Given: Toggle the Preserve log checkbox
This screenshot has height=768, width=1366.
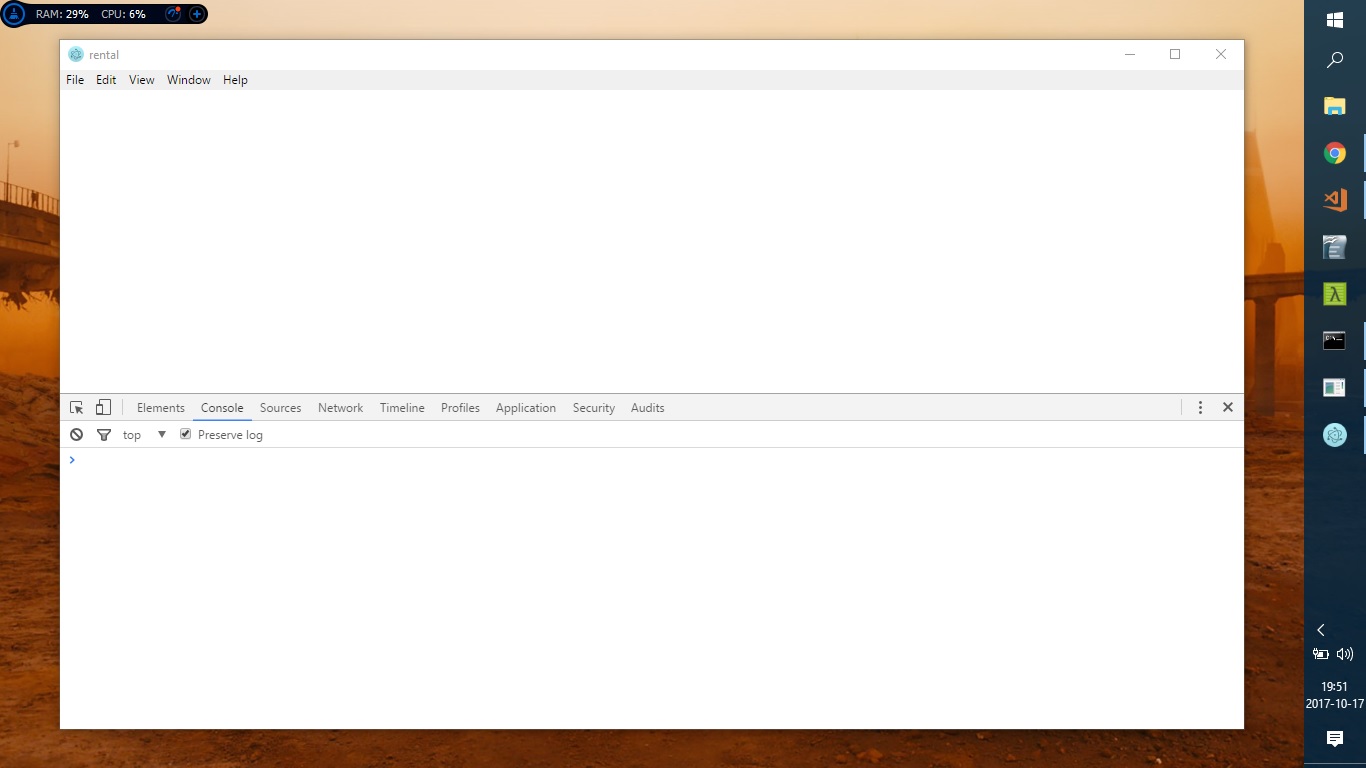Looking at the screenshot, I should pos(185,434).
